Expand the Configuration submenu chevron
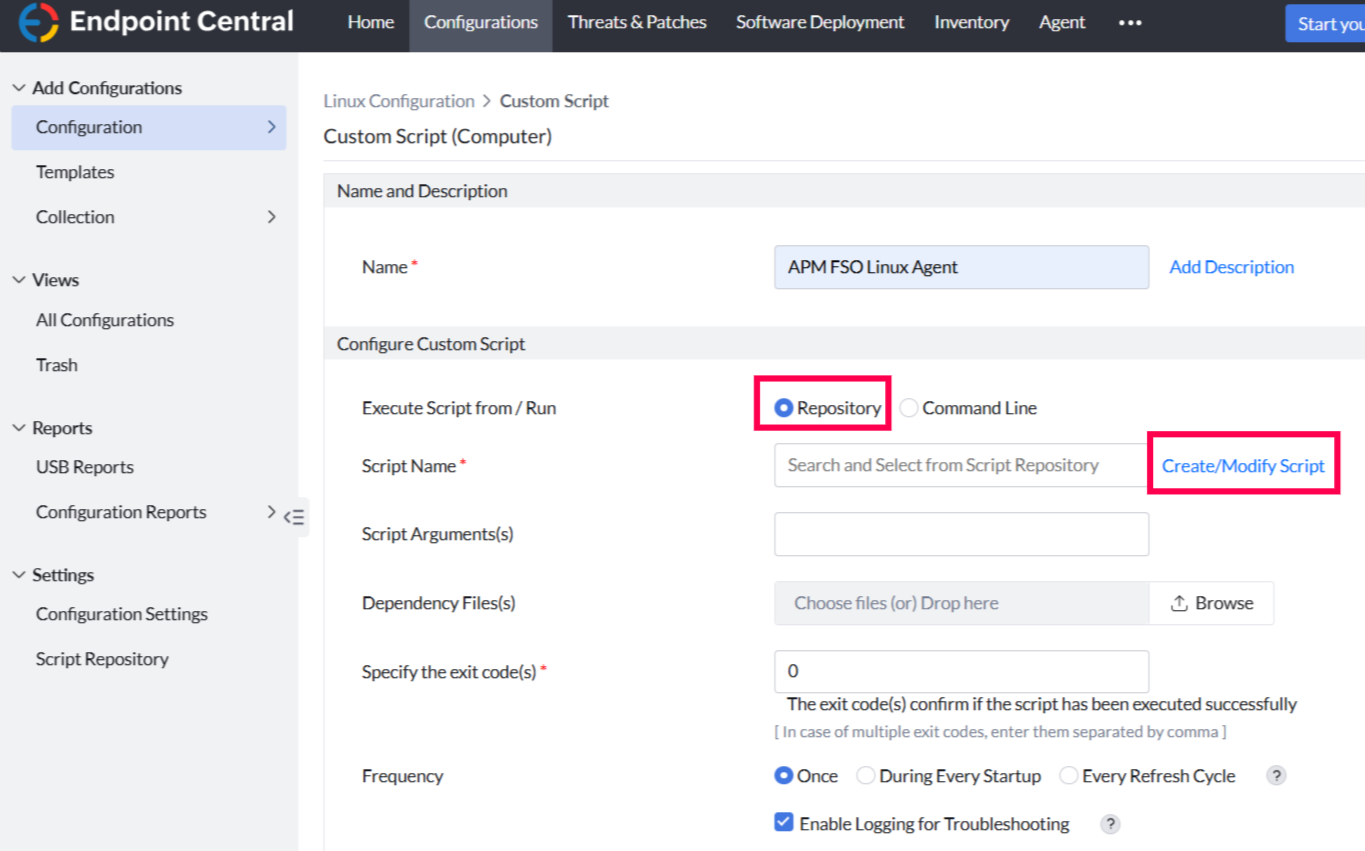This screenshot has height=851, width=1365. 271,127
